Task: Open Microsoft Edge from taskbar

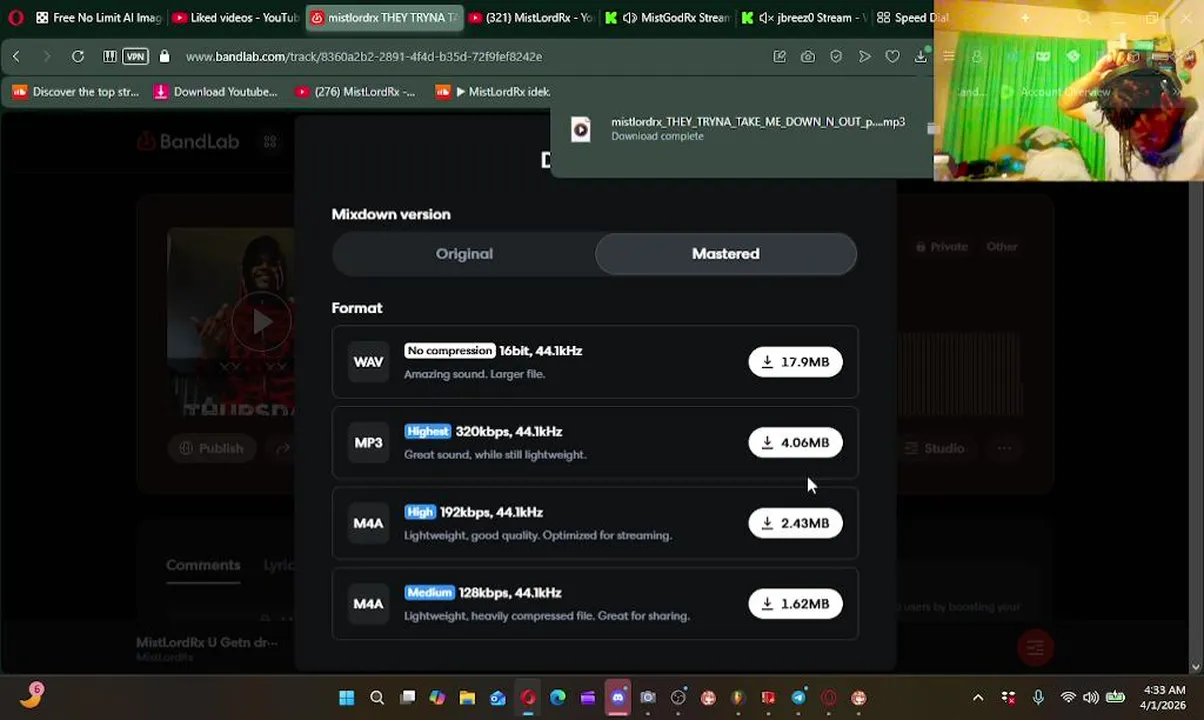Action: [558, 698]
